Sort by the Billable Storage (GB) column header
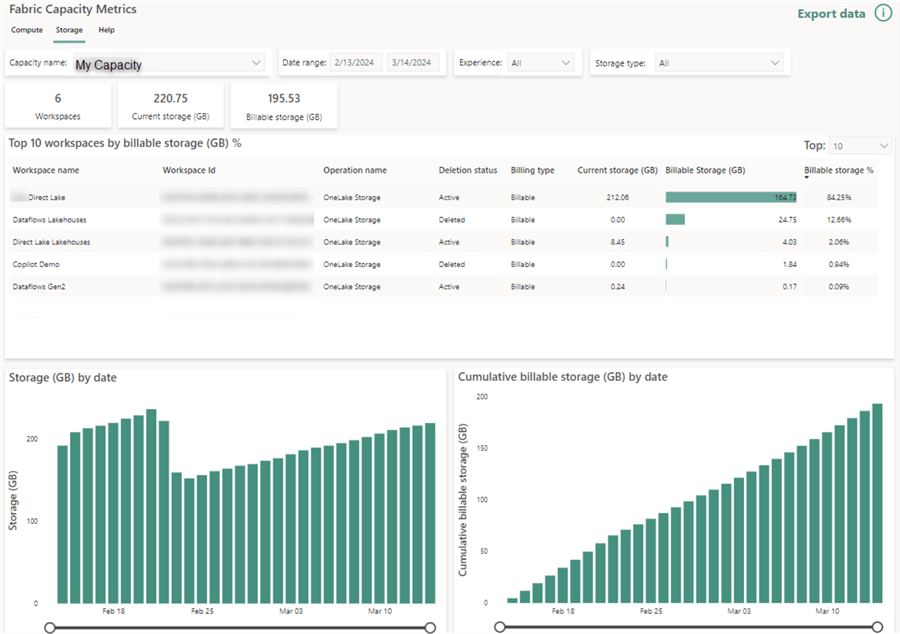 pos(707,170)
